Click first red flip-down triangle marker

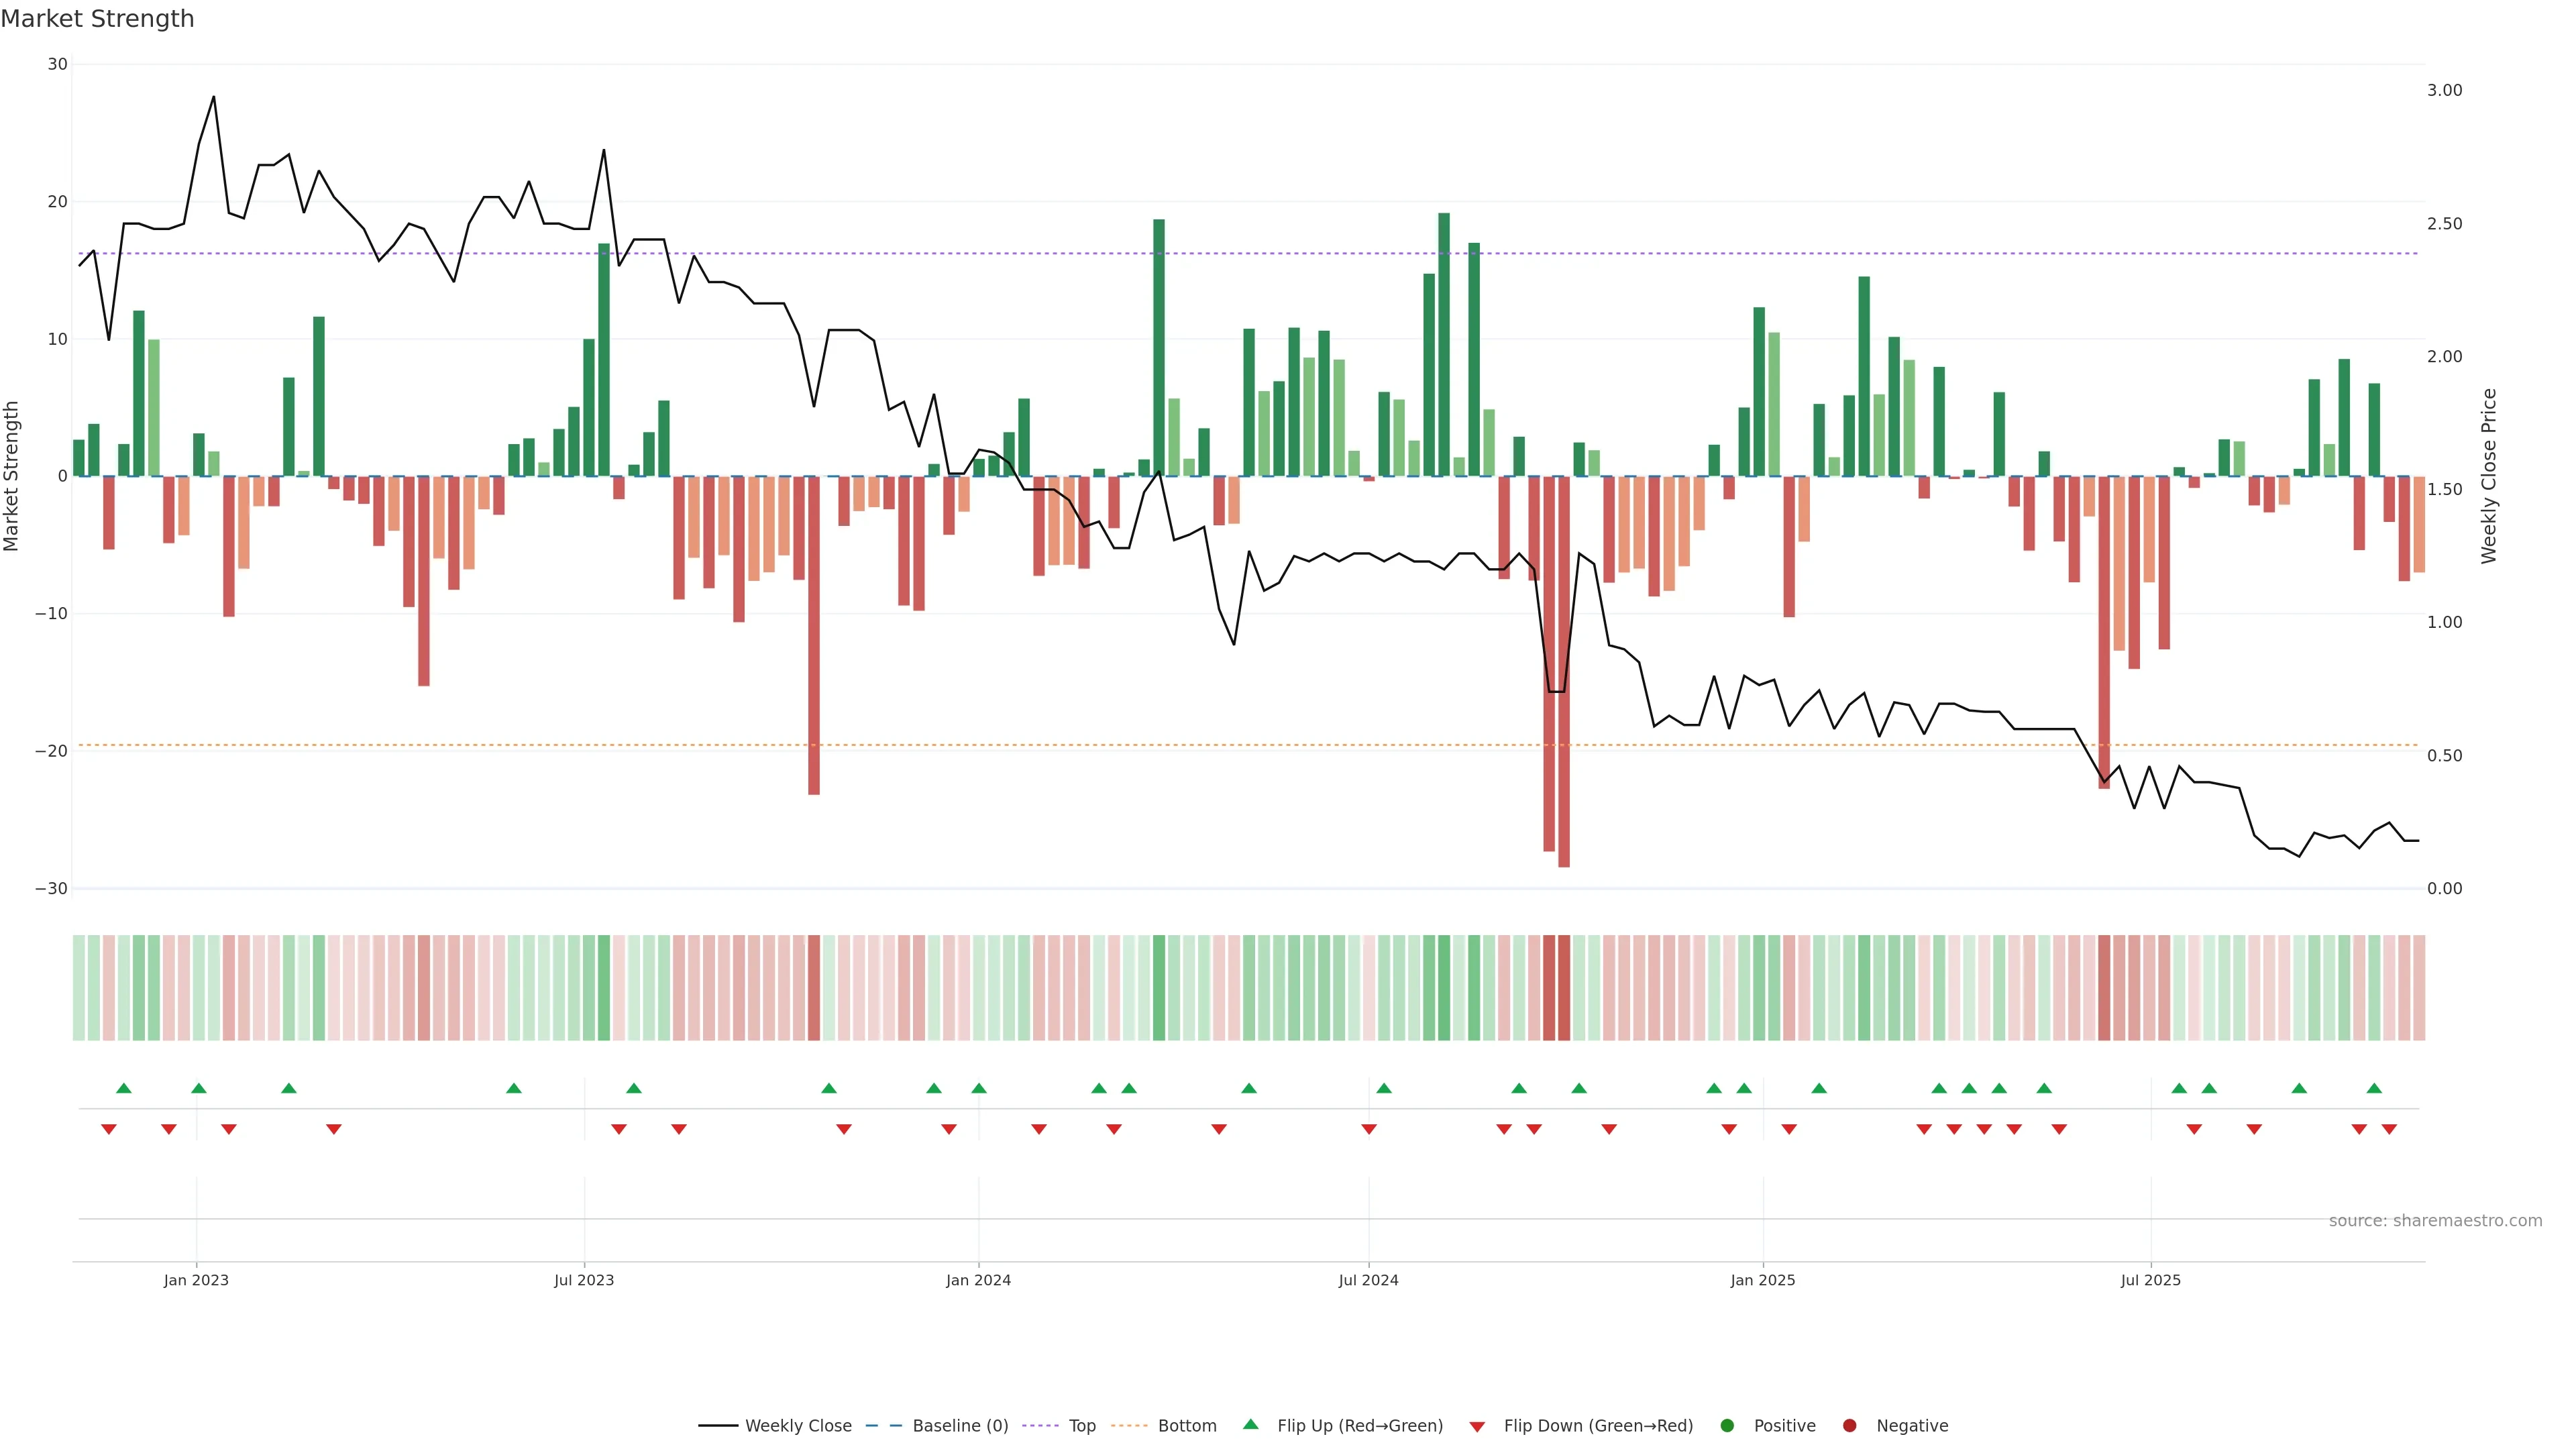click(x=109, y=1129)
